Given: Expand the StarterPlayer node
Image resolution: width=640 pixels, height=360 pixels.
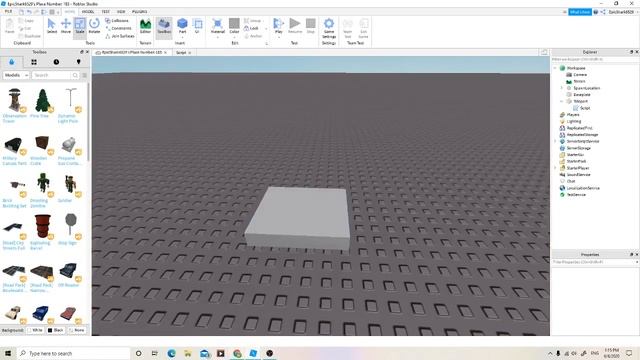Looking at the screenshot, I should pos(555,168).
